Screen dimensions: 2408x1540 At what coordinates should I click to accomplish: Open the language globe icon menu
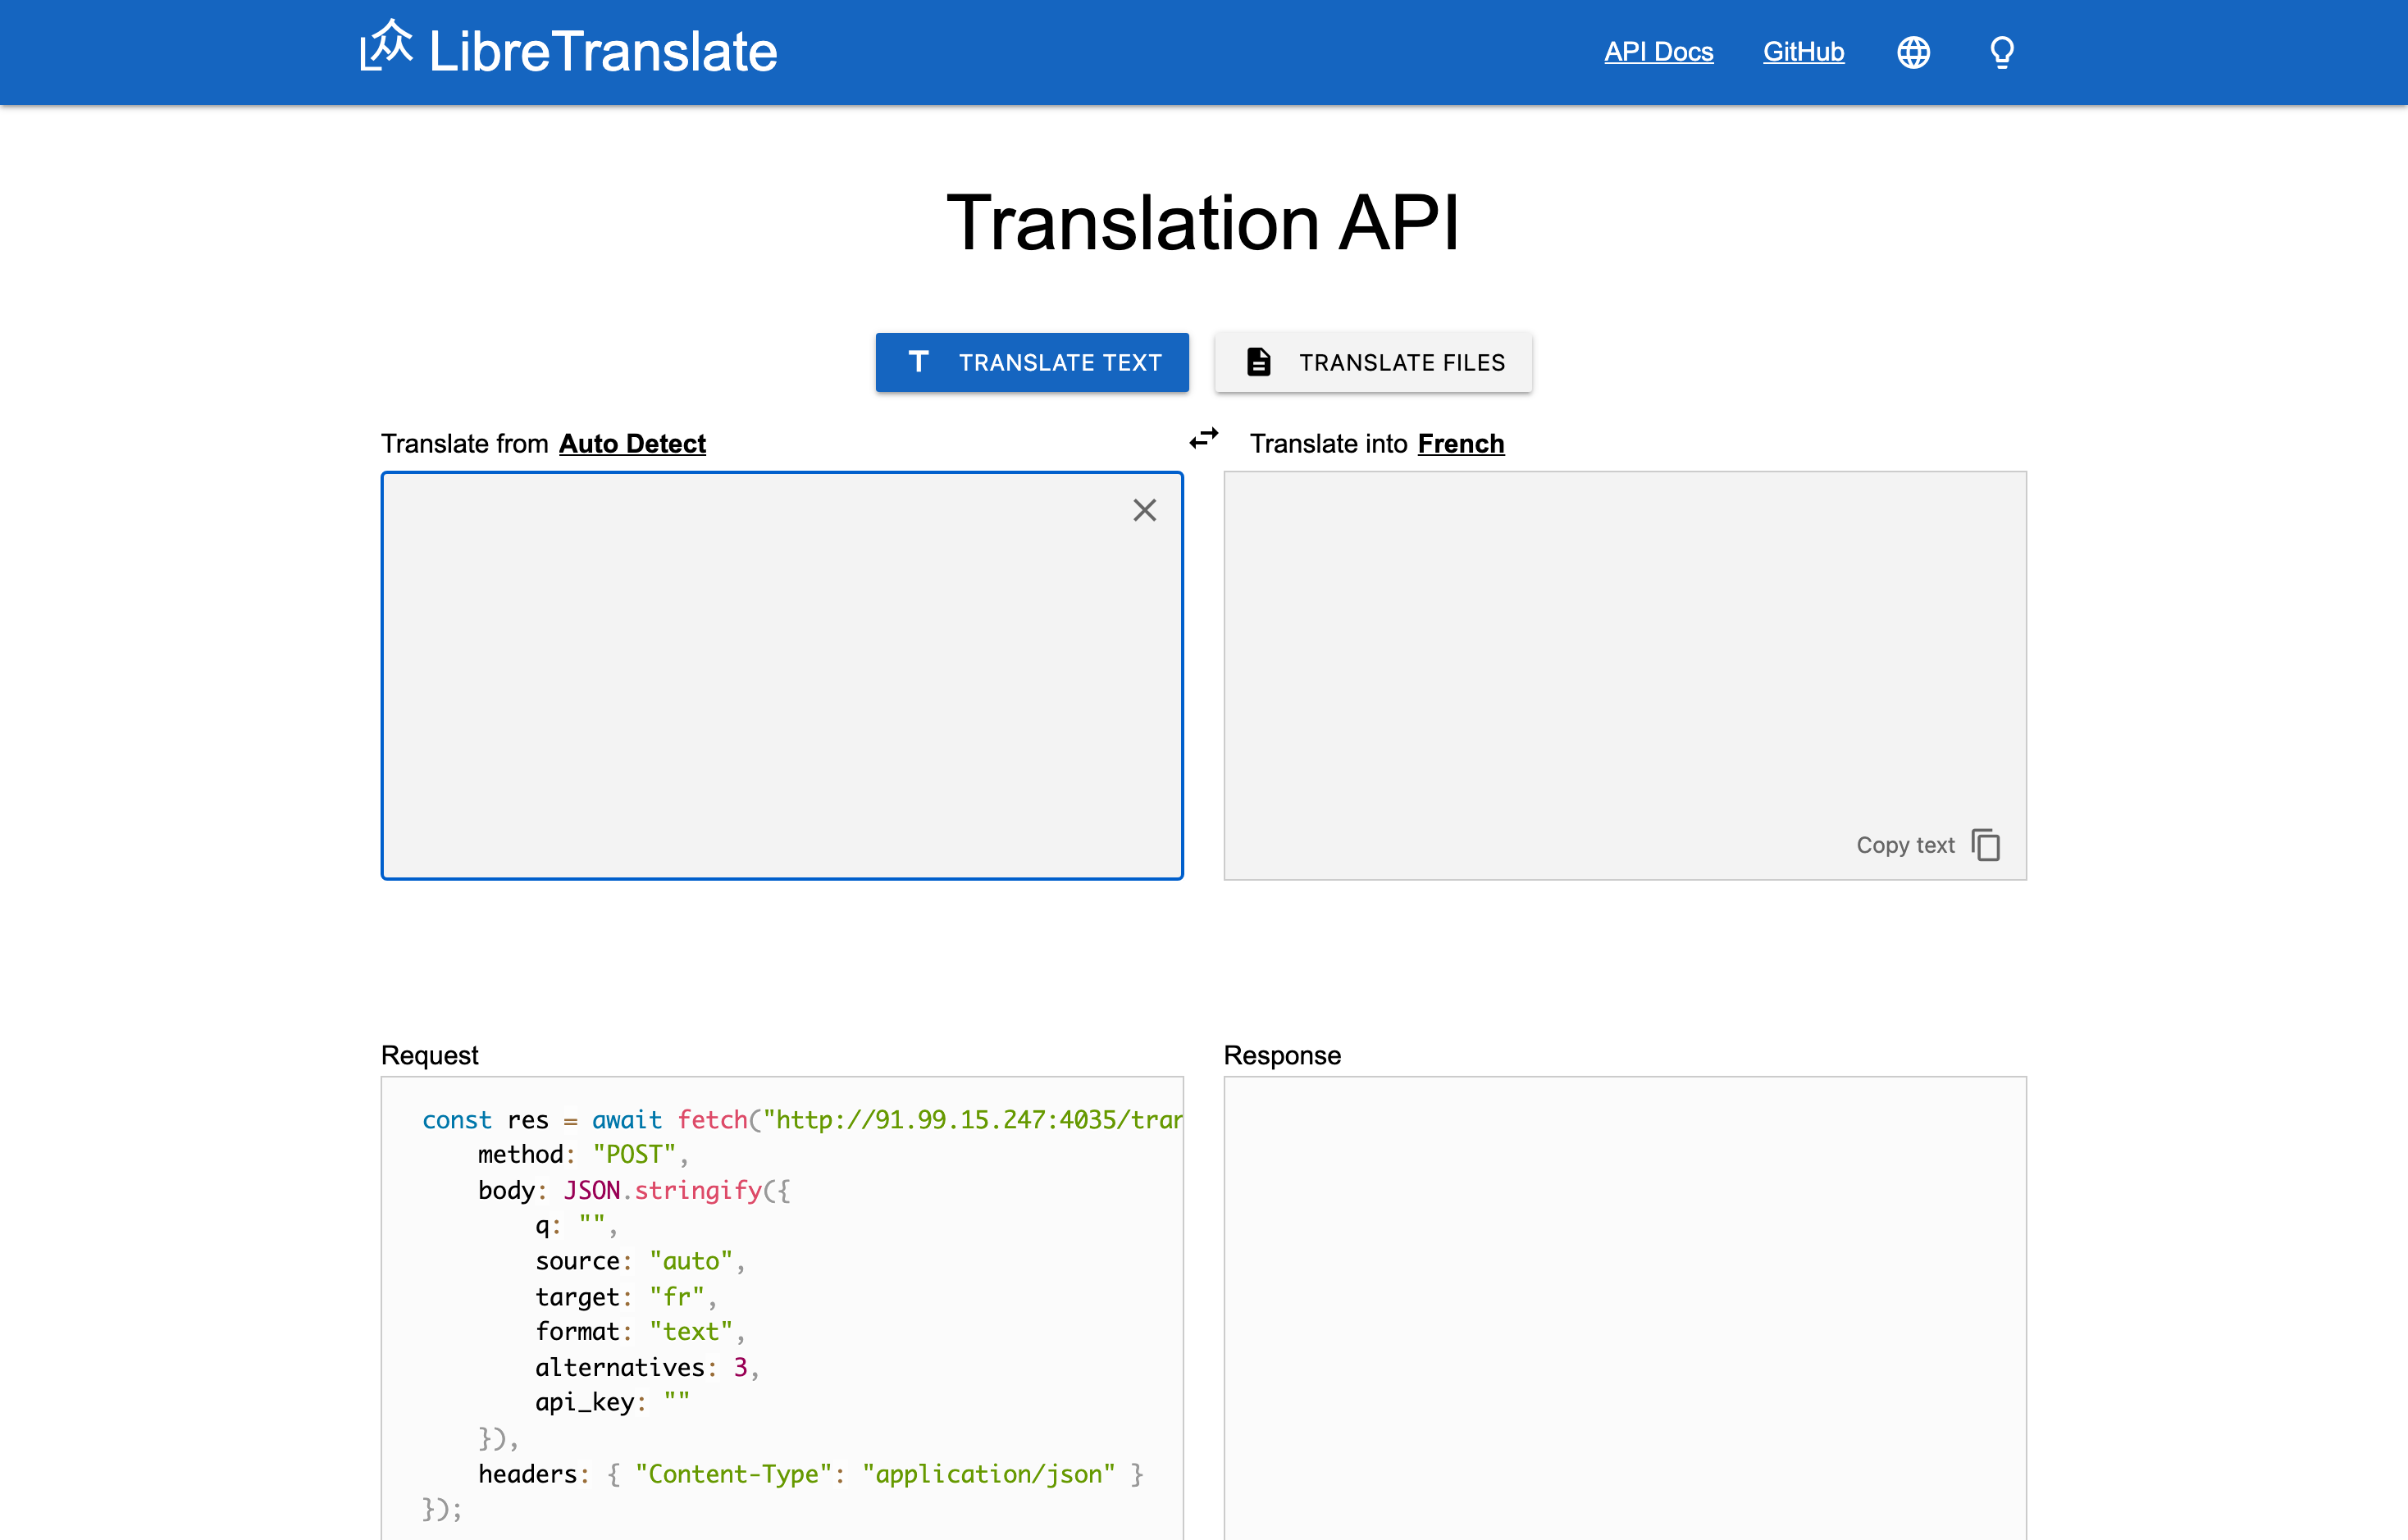[x=1913, y=52]
